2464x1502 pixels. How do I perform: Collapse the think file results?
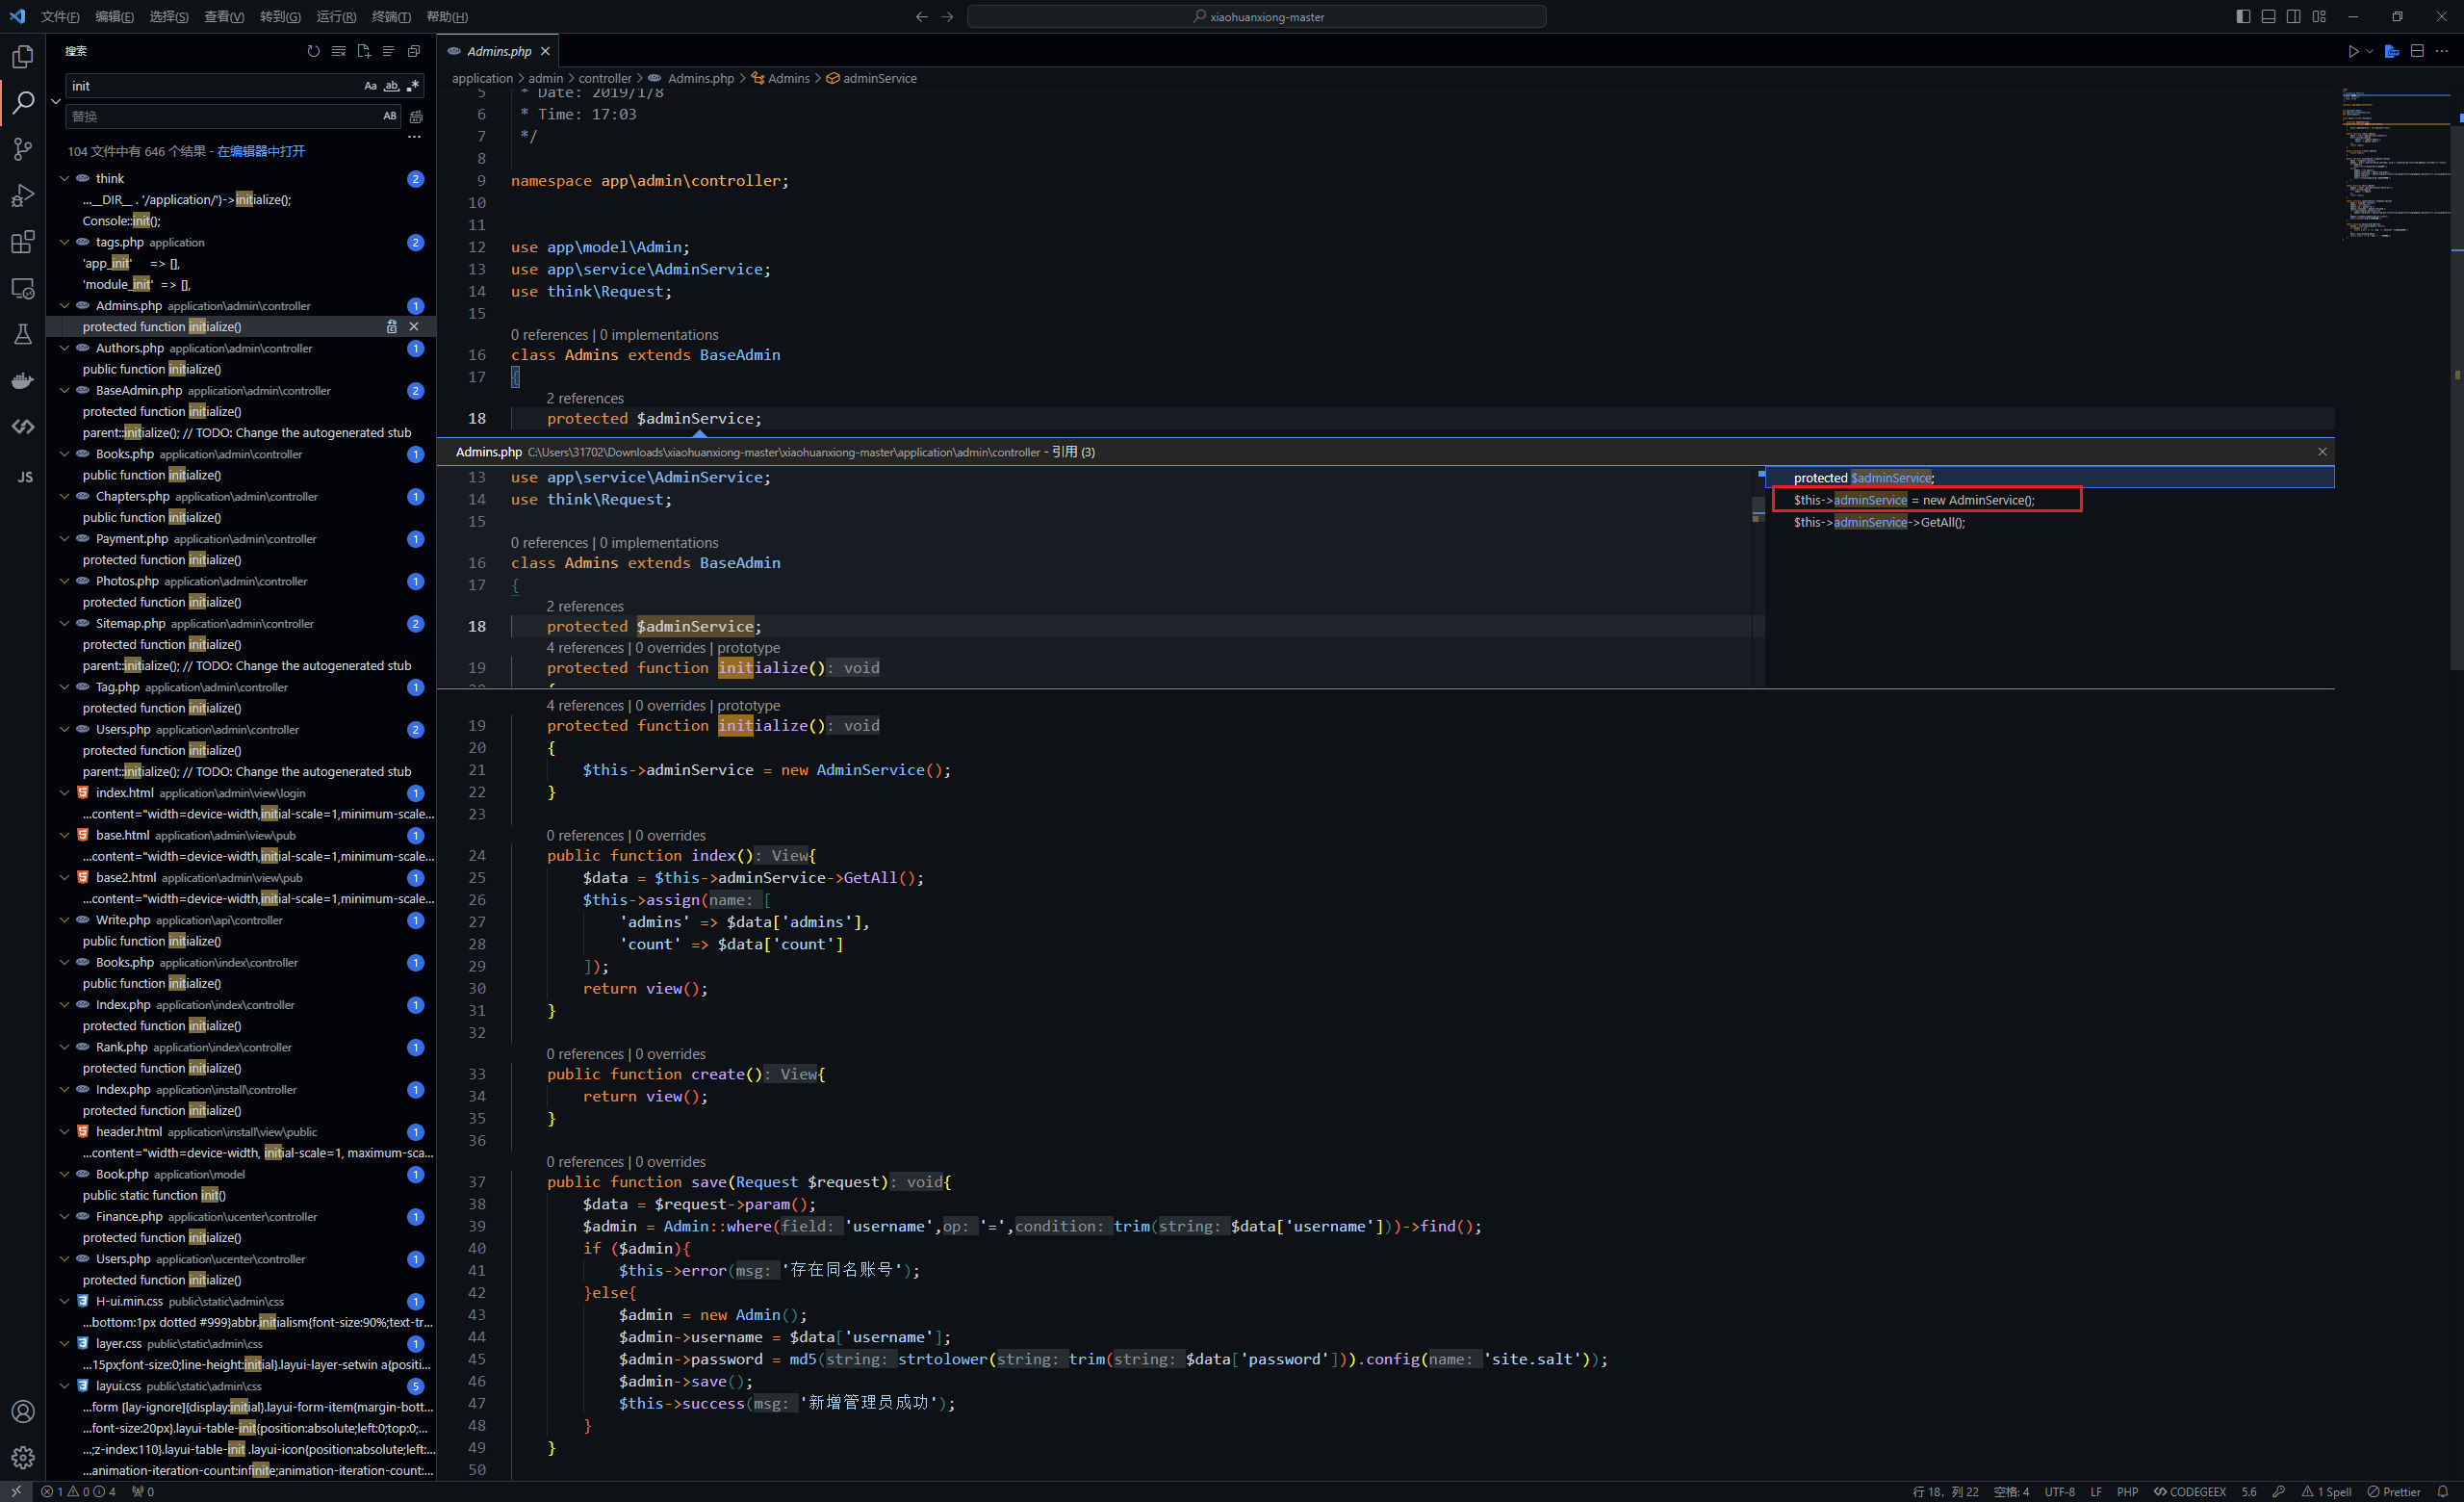(64, 179)
